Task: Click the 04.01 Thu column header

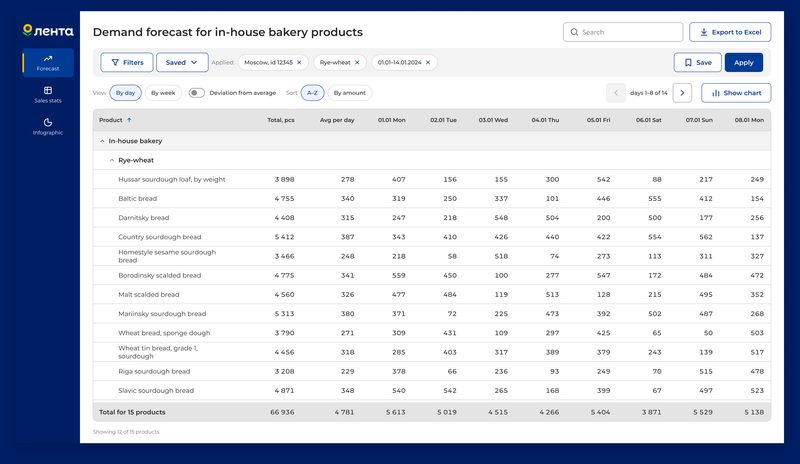Action: [x=545, y=120]
